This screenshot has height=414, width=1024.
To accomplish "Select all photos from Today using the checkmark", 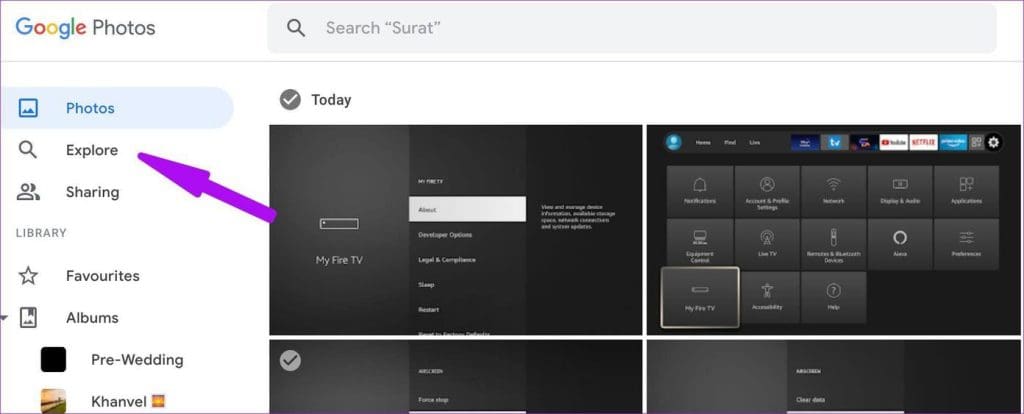I will 290,100.
